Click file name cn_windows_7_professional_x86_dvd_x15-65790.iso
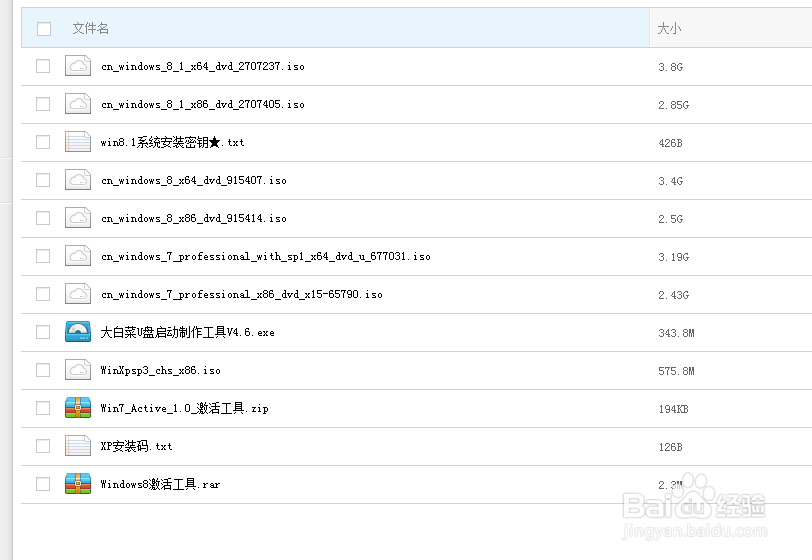Viewport: 812px width, 560px height. coord(242,294)
